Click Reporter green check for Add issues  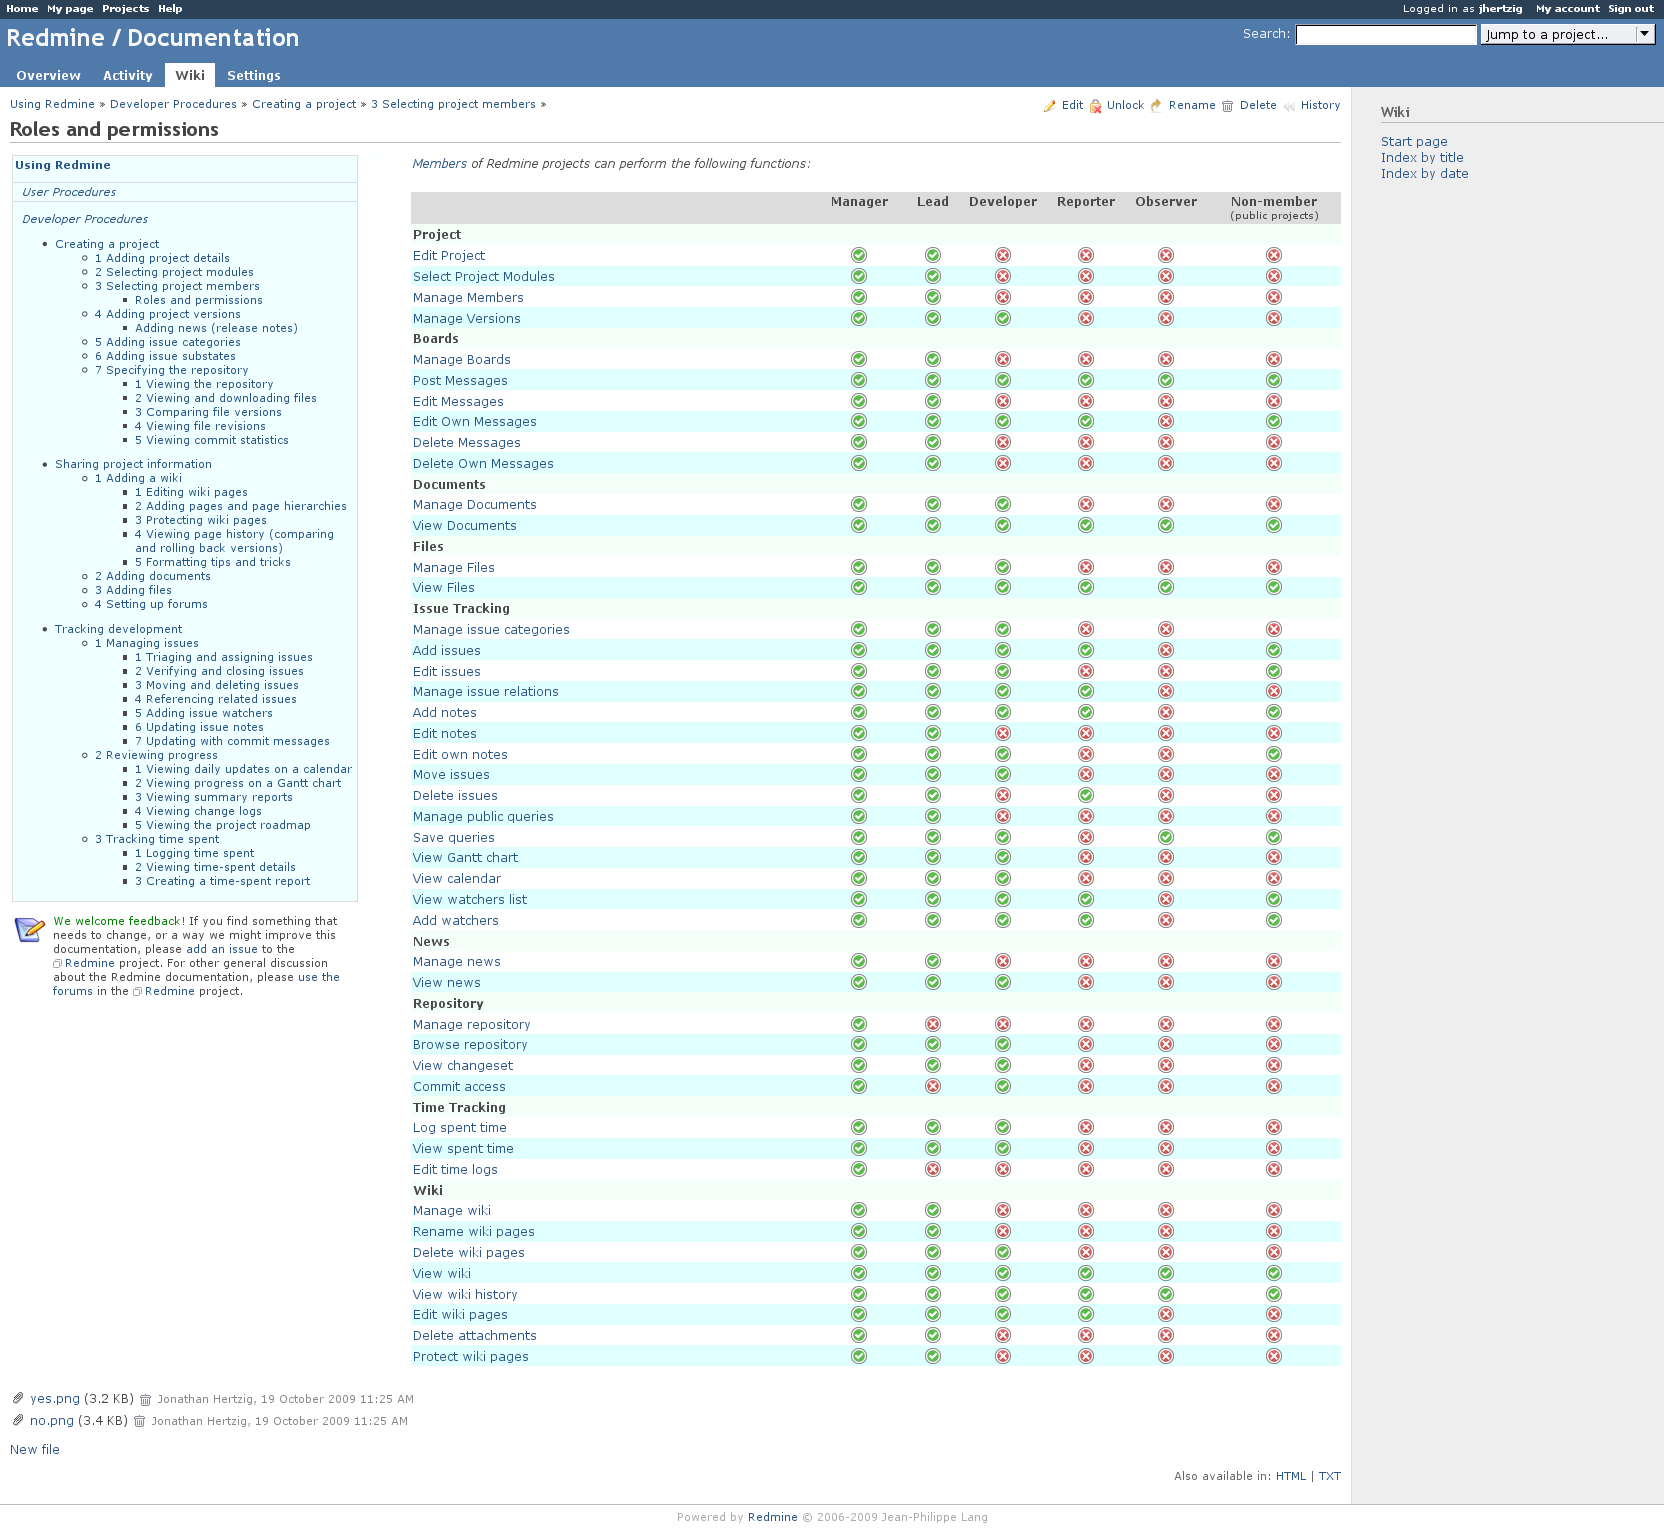pyautogui.click(x=1086, y=650)
